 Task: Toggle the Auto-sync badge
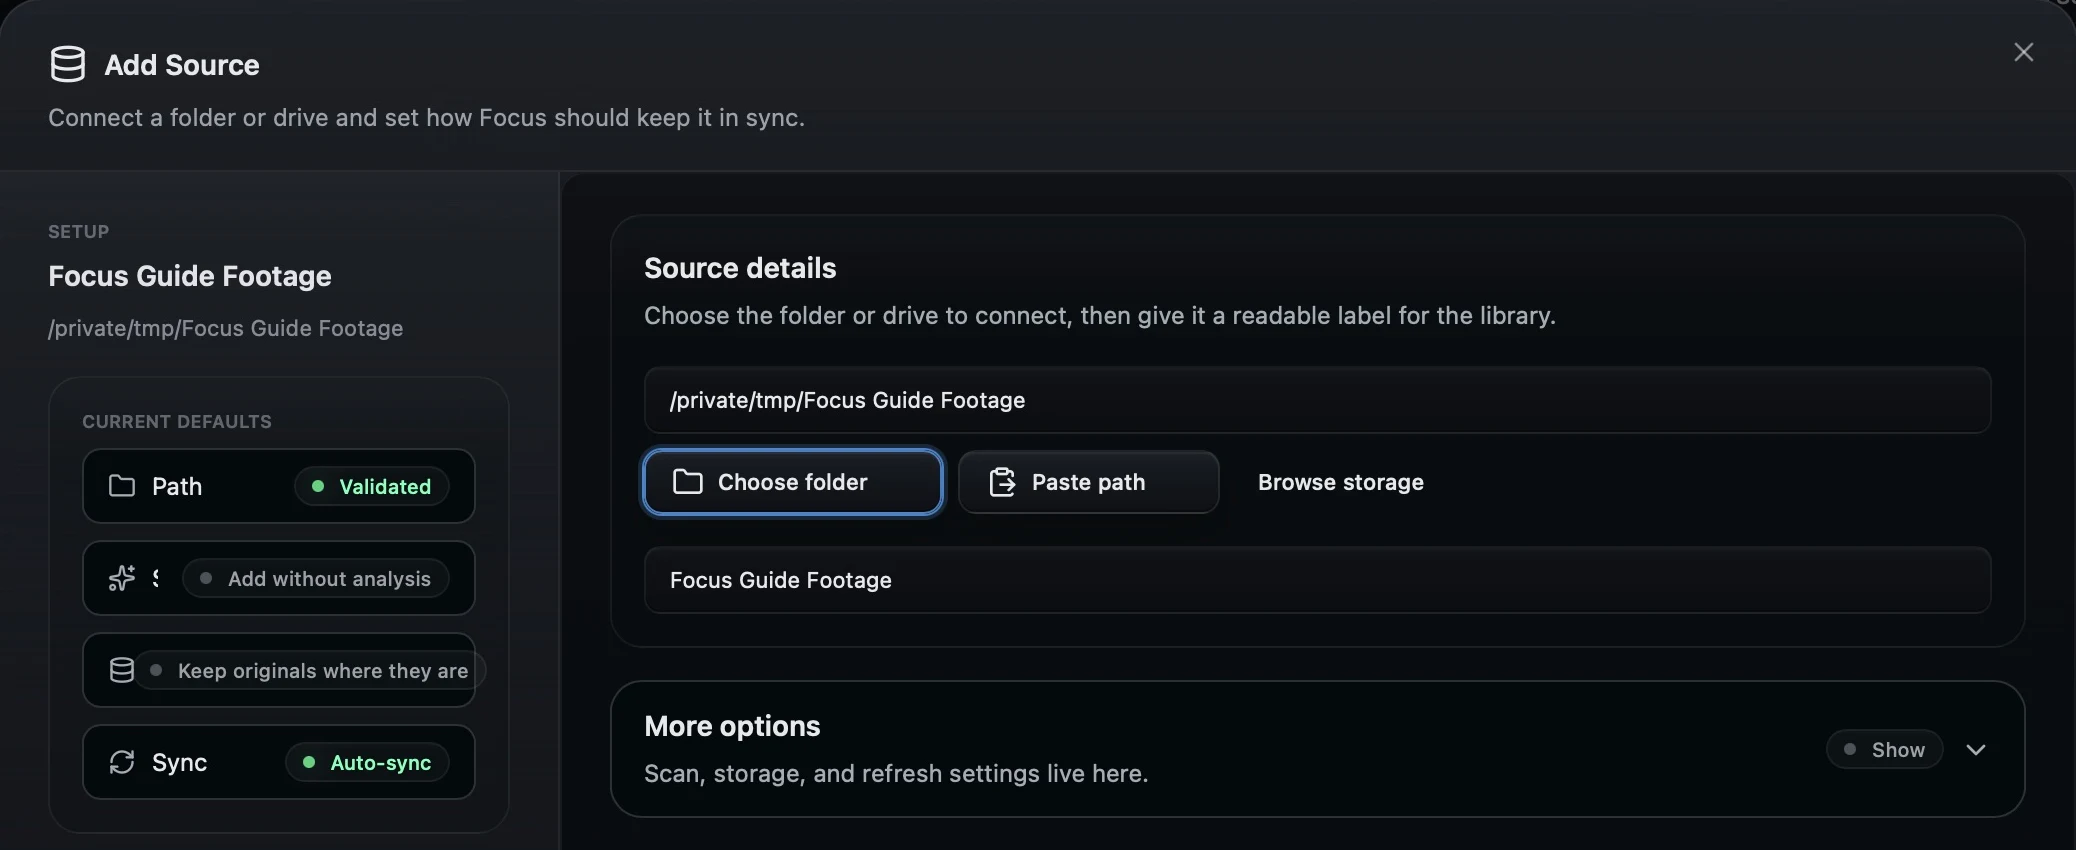click(368, 762)
